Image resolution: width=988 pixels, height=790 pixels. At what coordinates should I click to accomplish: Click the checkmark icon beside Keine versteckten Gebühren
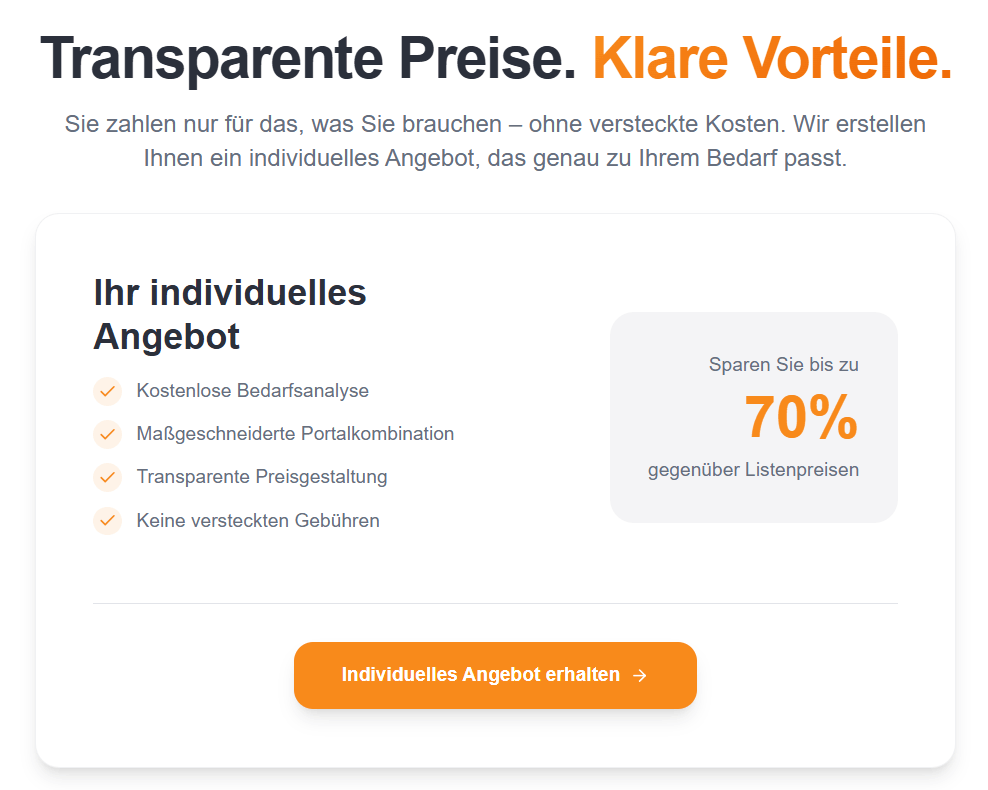107,520
